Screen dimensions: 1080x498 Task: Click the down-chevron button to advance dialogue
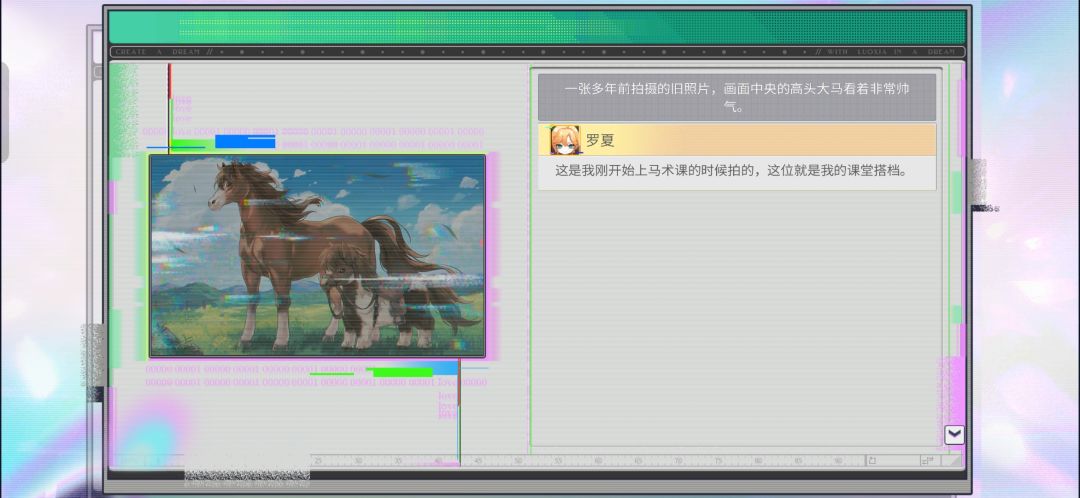coord(954,435)
